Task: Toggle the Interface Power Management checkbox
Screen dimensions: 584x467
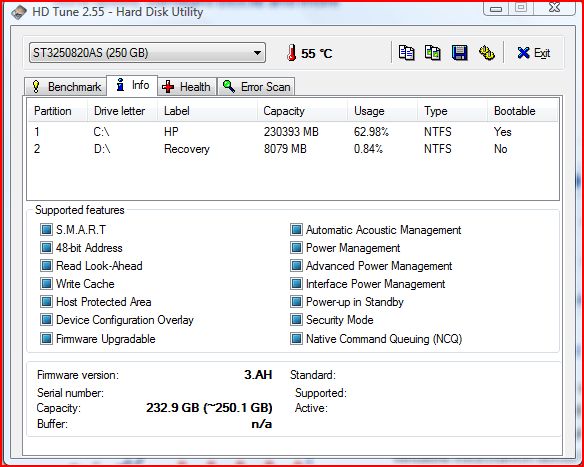Action: [x=296, y=284]
